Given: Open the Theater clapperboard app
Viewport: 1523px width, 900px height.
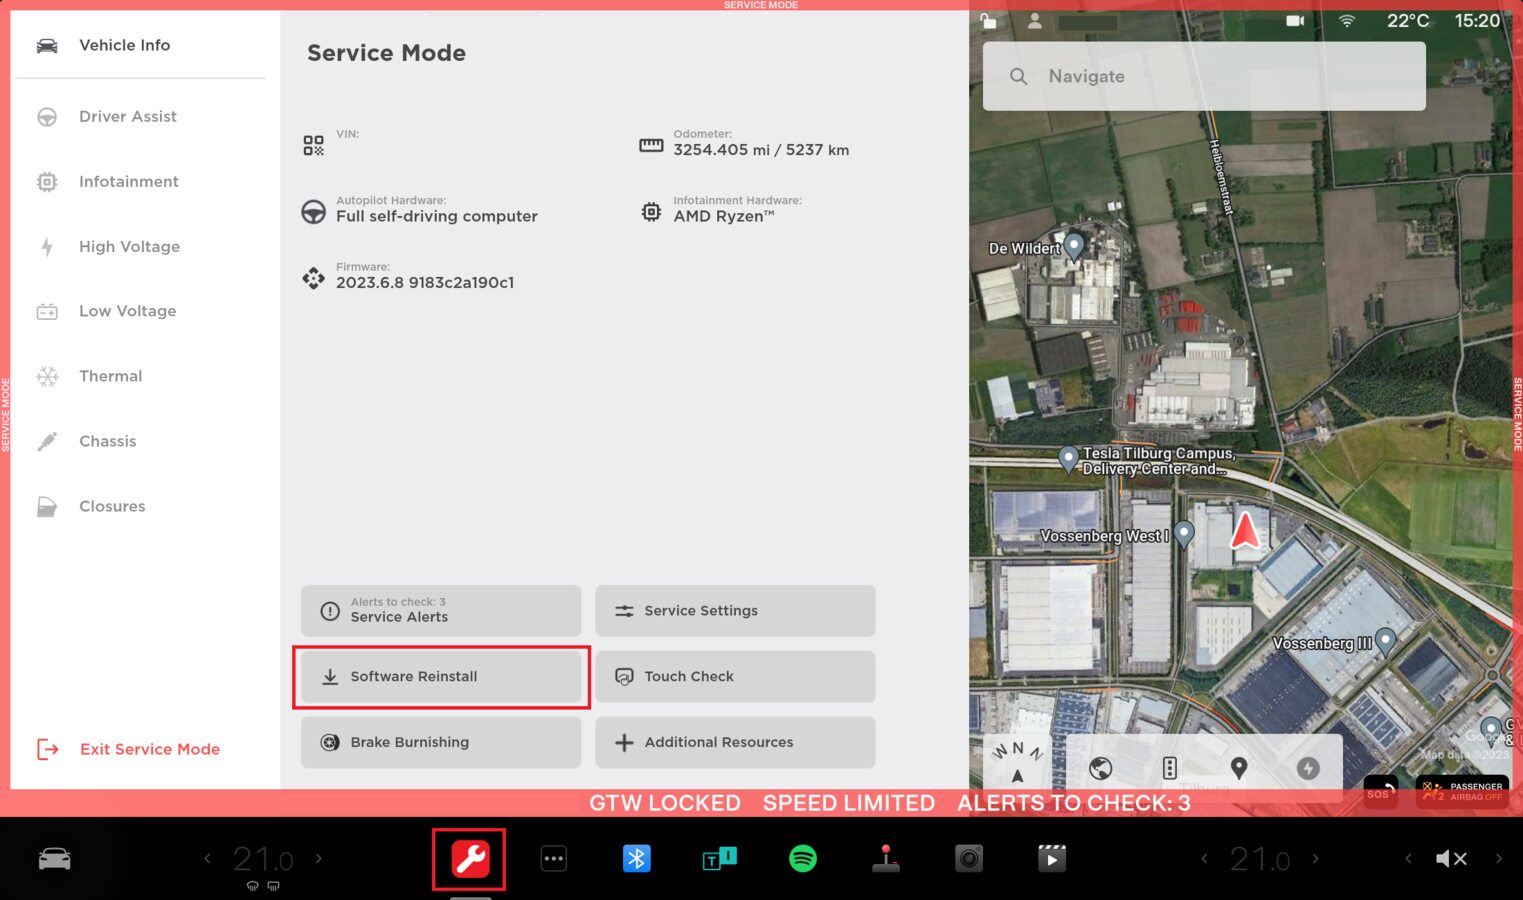Looking at the screenshot, I should pyautogui.click(x=1052, y=859).
